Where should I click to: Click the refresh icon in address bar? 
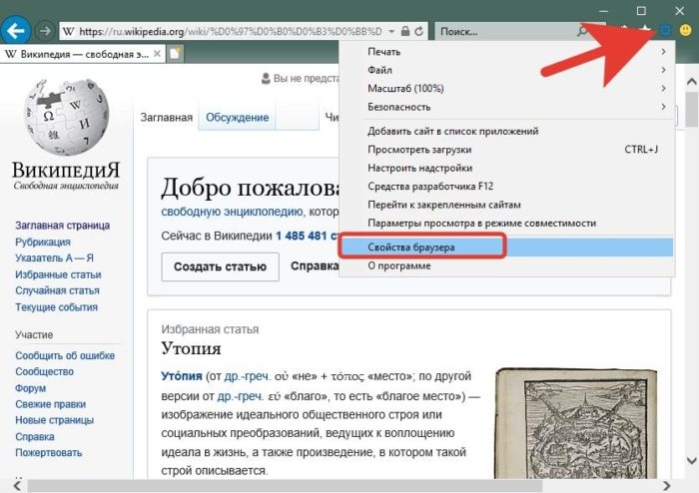pyautogui.click(x=419, y=31)
